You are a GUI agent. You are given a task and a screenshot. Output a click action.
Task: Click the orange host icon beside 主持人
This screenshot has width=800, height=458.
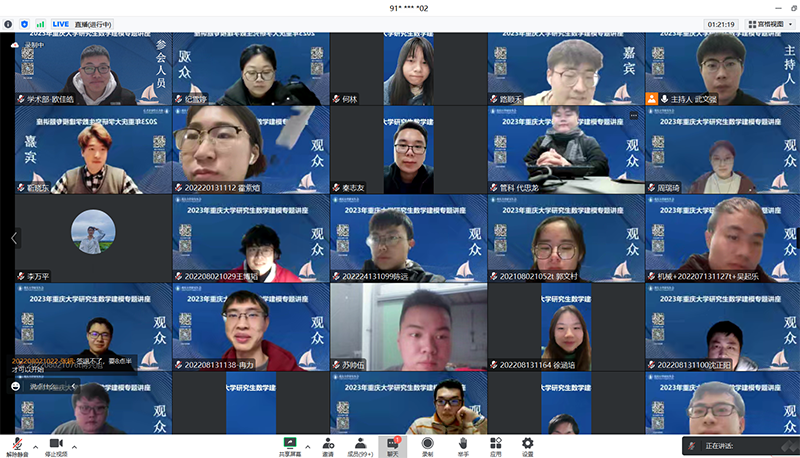tap(652, 98)
